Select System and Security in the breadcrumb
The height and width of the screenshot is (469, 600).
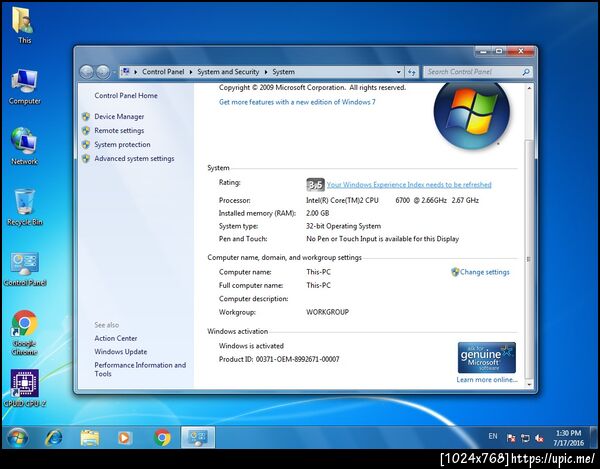[228, 72]
